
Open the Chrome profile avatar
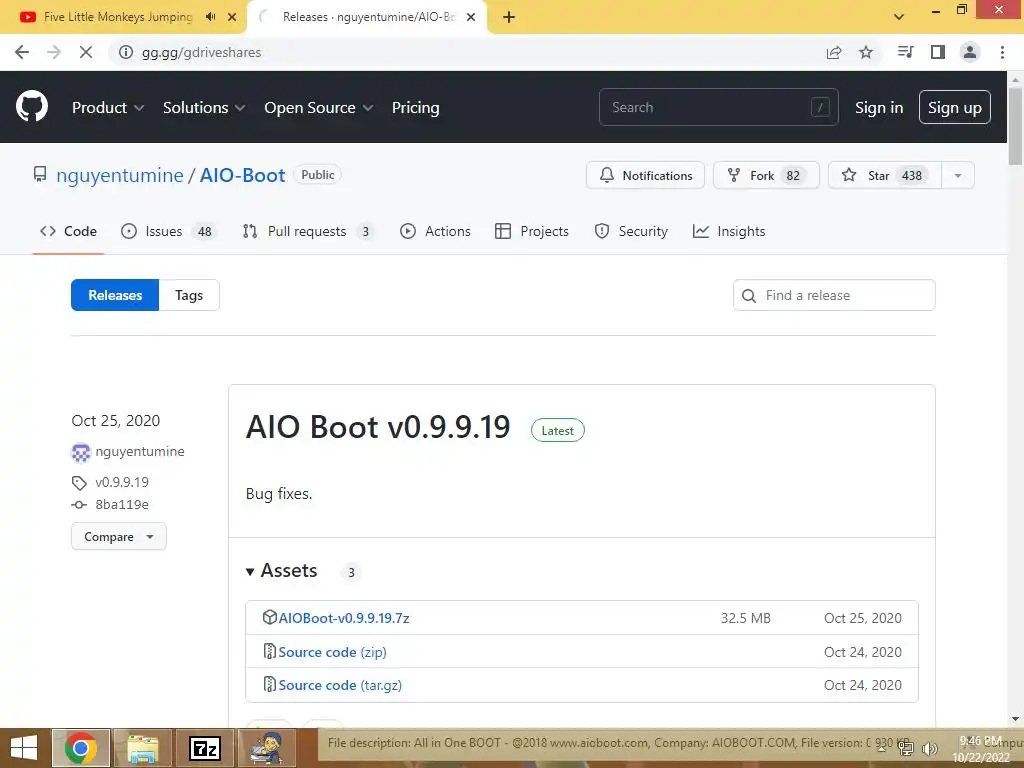click(x=970, y=52)
